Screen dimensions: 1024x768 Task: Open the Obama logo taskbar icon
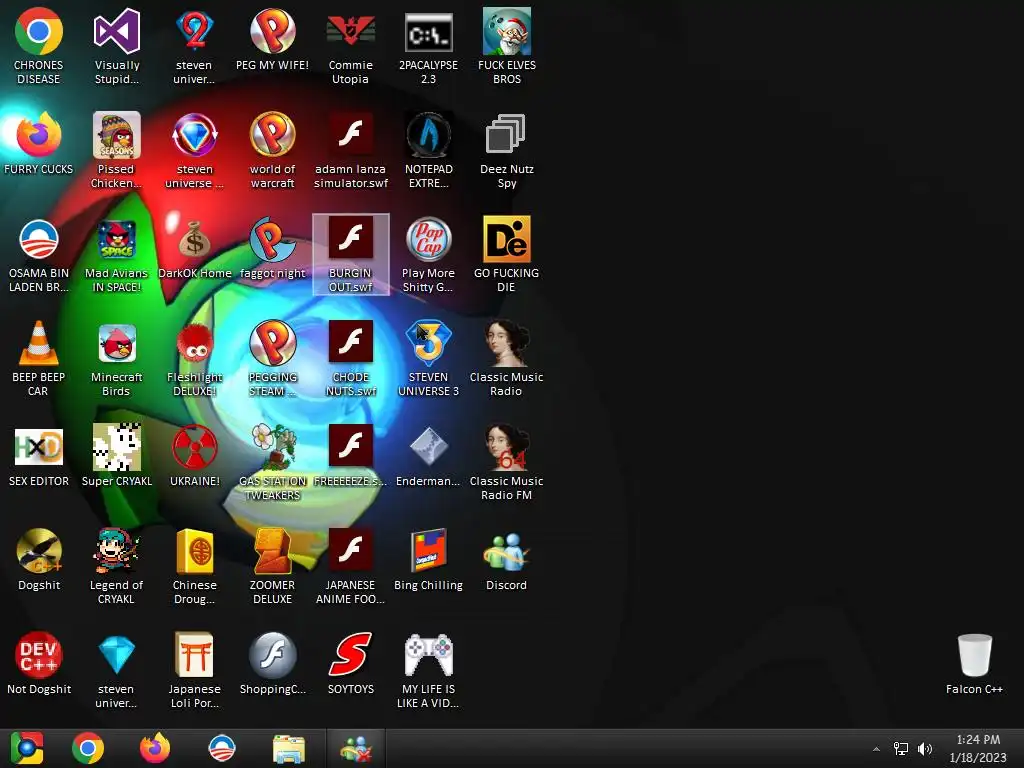(221, 748)
